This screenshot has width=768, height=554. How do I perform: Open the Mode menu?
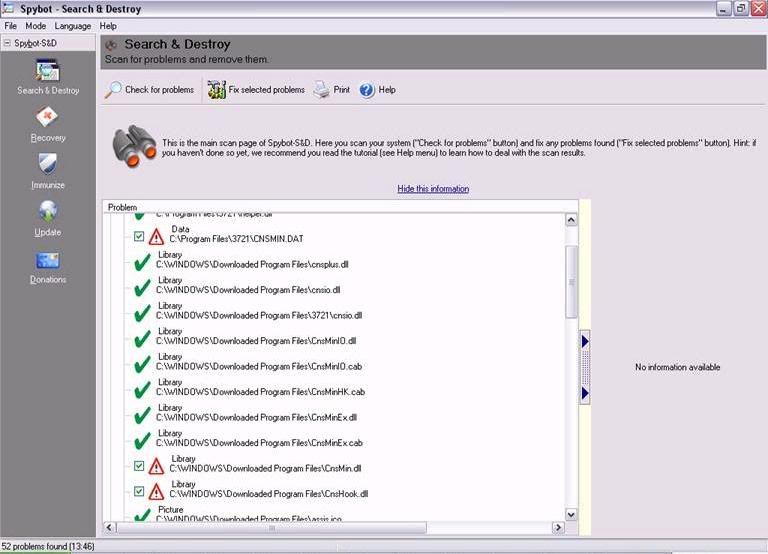[x=36, y=26]
